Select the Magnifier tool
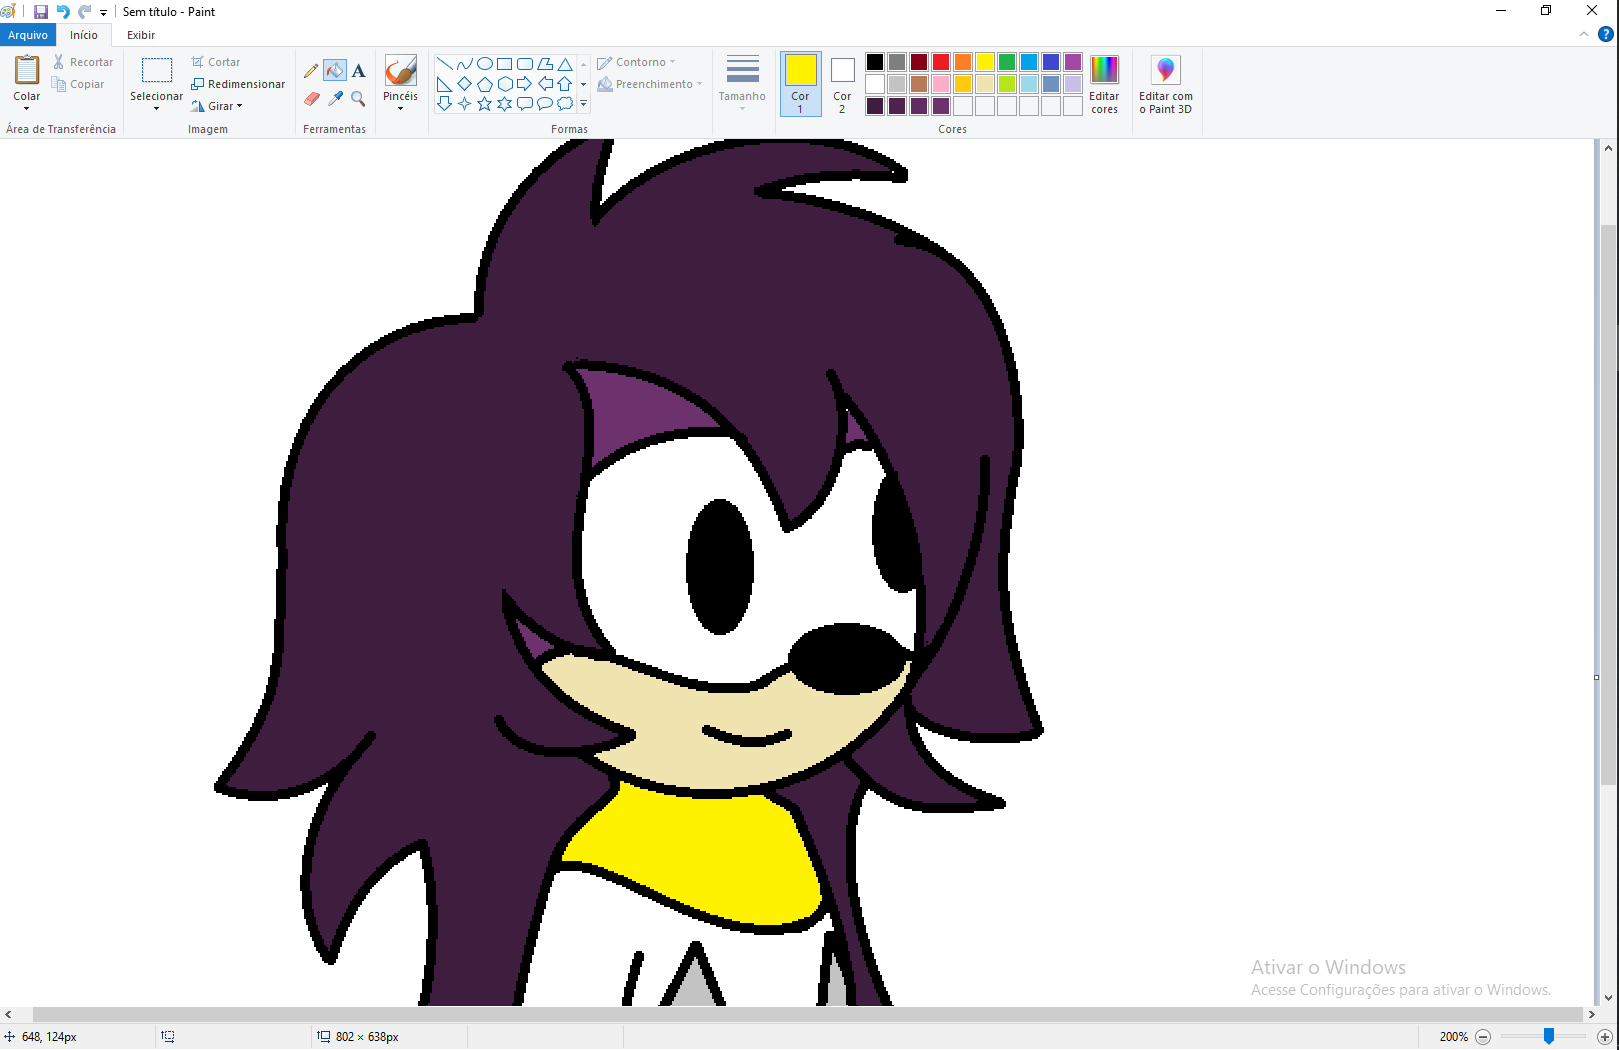 pyautogui.click(x=359, y=99)
